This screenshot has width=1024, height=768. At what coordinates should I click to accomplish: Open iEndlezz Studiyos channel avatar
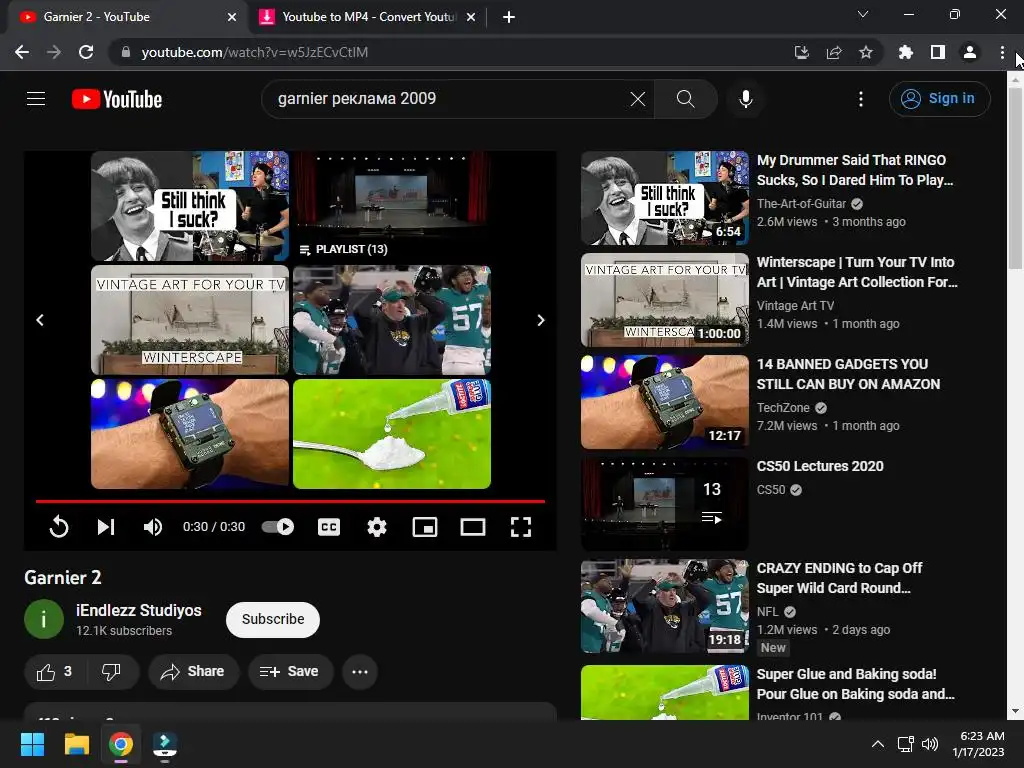tap(44, 618)
